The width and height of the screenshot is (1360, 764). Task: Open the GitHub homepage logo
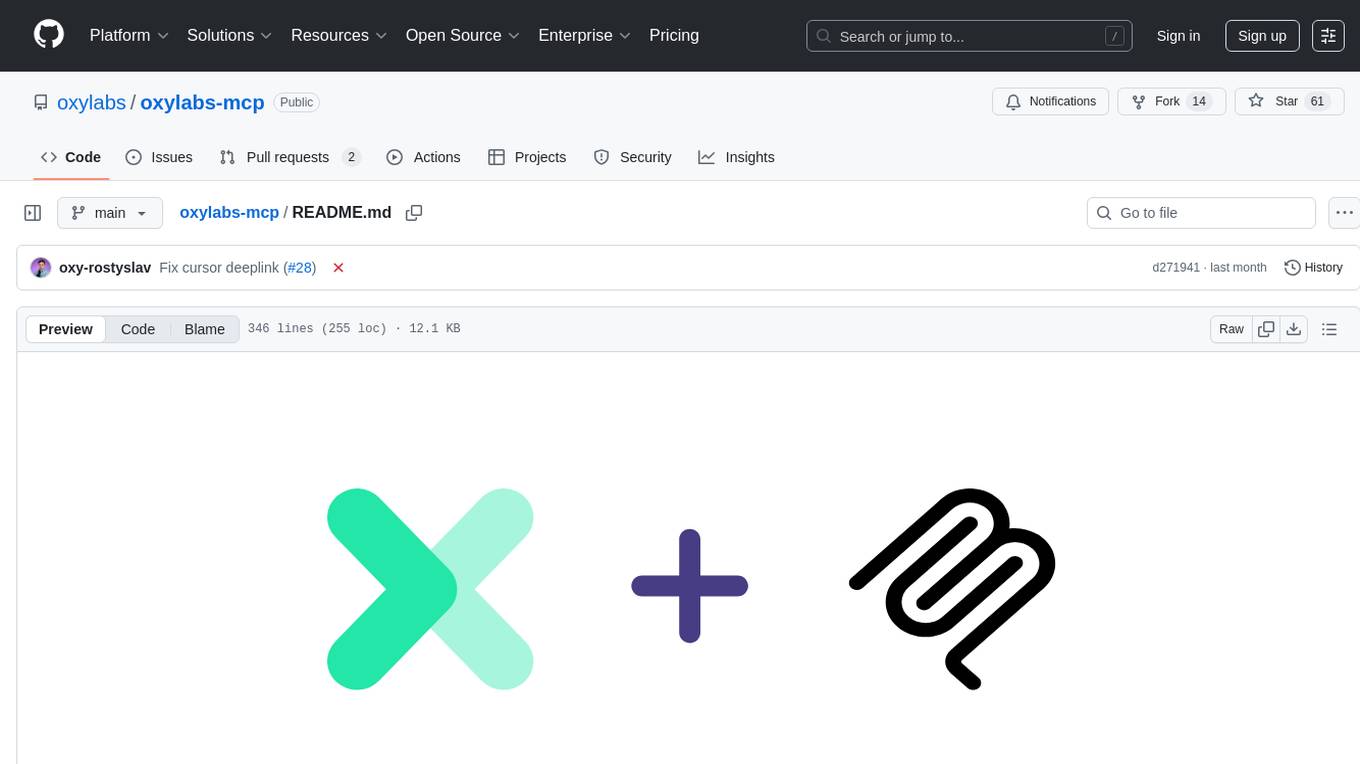tap(49, 35)
